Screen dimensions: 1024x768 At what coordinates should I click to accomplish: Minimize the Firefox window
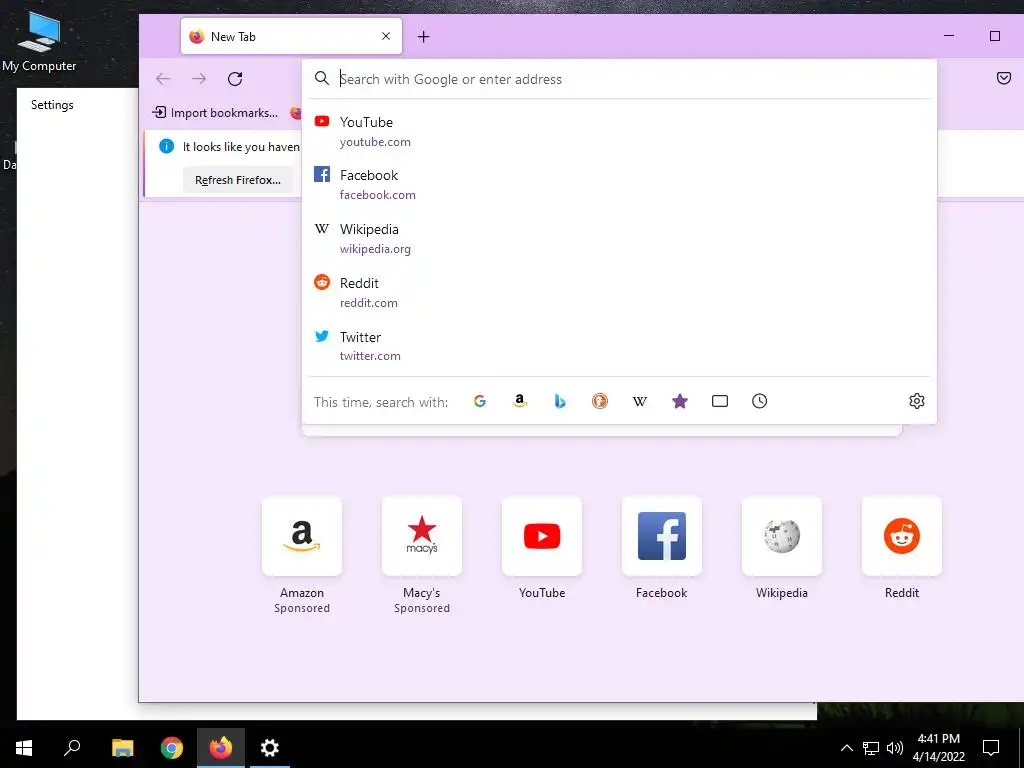coord(949,36)
